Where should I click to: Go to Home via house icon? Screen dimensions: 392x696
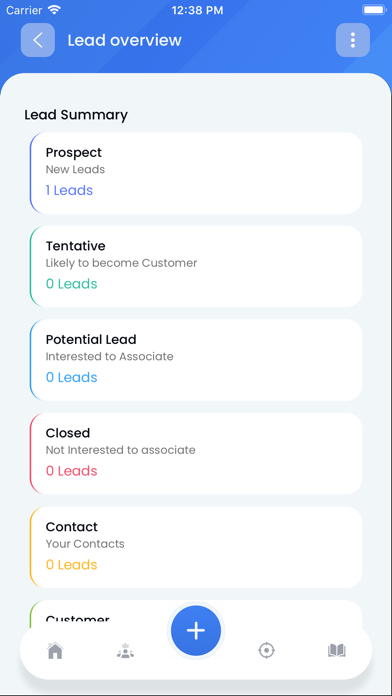click(x=55, y=651)
